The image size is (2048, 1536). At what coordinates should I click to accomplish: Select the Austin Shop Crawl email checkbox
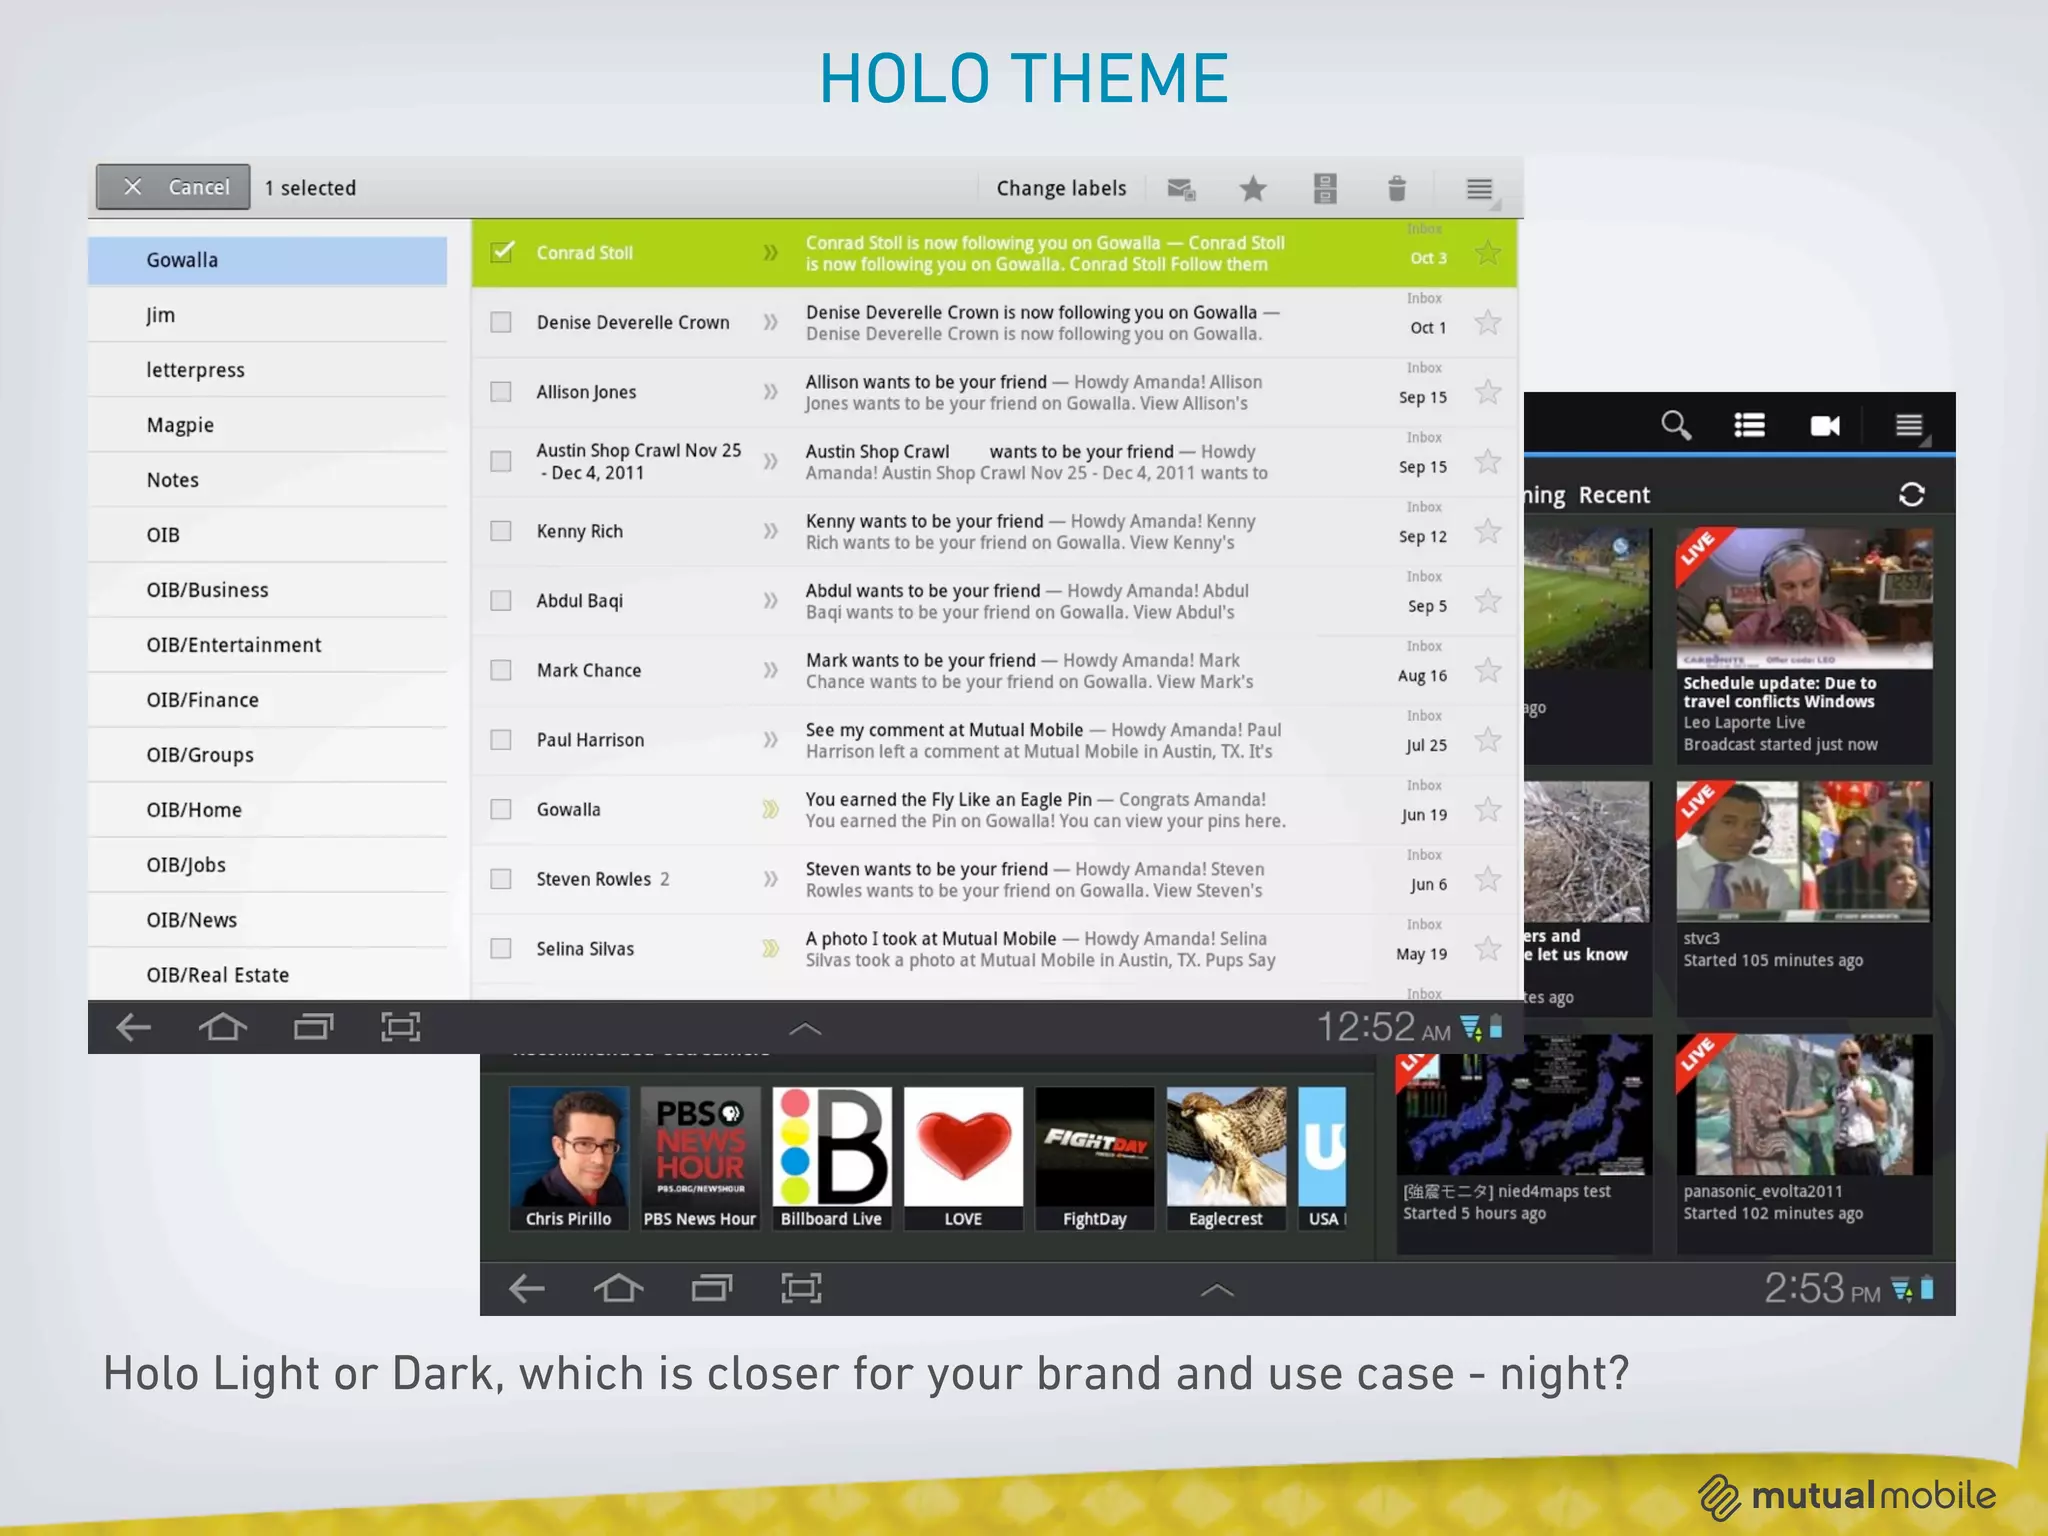501,461
